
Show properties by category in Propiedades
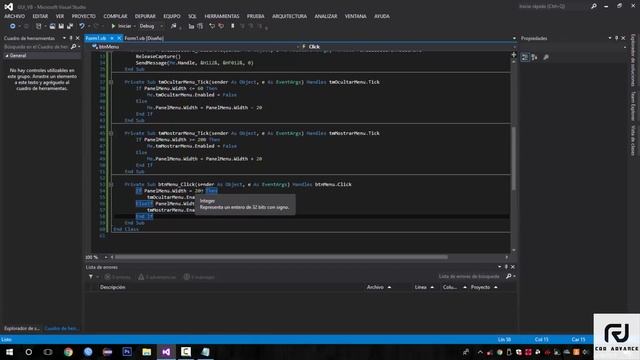coord(525,58)
